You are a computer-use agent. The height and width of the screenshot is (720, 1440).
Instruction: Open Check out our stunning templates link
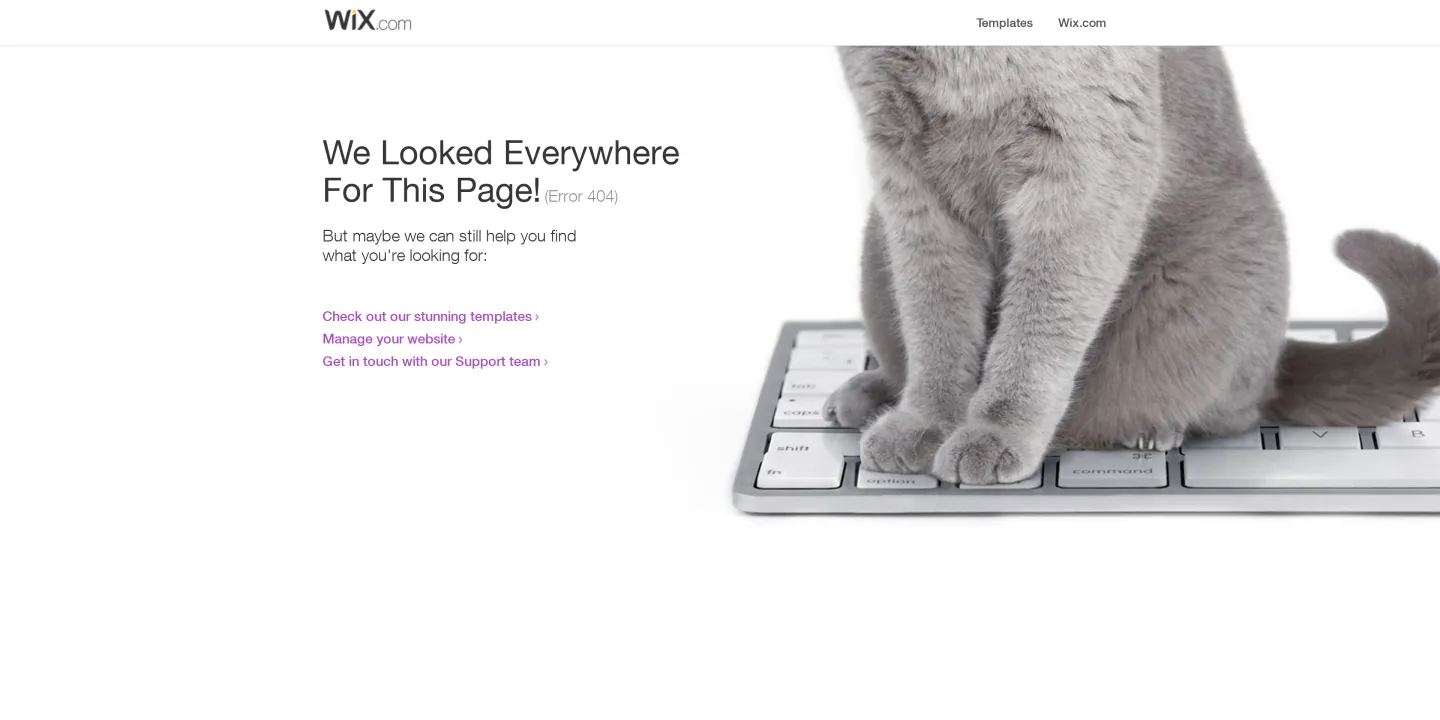[x=427, y=316]
